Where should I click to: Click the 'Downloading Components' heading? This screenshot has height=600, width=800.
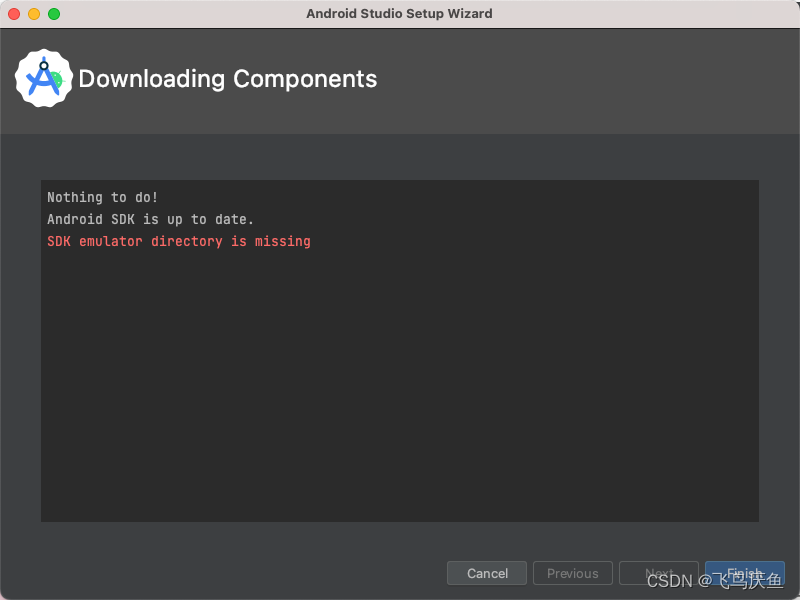coord(228,79)
